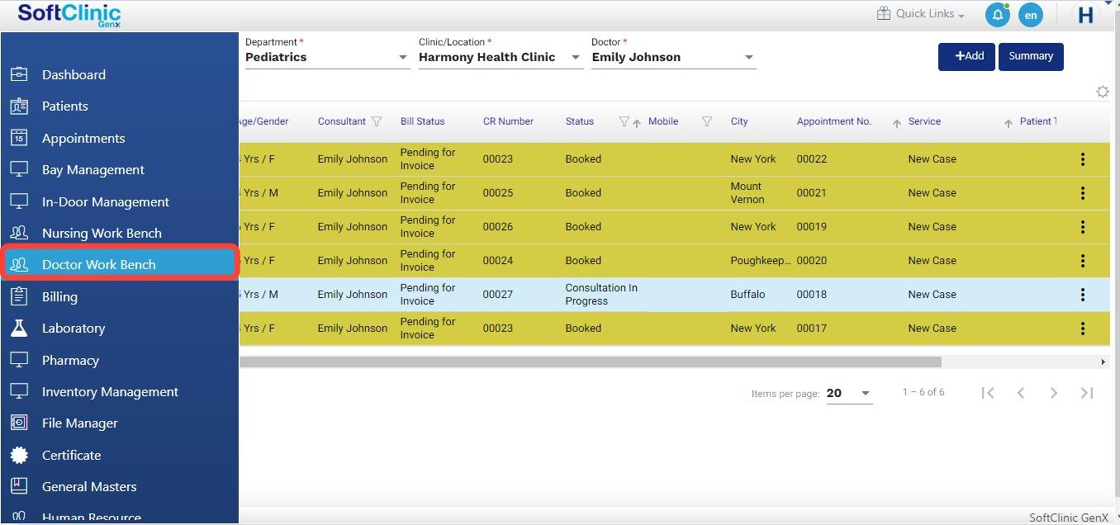1120x525 pixels.
Task: Click the +Add button
Action: (966, 57)
